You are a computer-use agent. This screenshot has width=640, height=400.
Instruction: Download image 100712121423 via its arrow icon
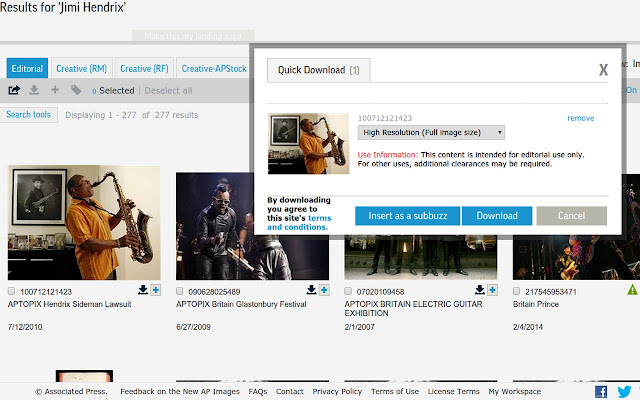click(x=143, y=290)
